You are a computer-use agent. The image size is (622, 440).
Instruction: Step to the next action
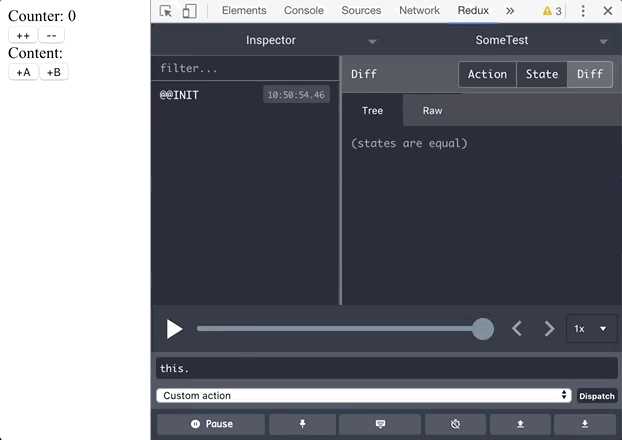tap(549, 329)
